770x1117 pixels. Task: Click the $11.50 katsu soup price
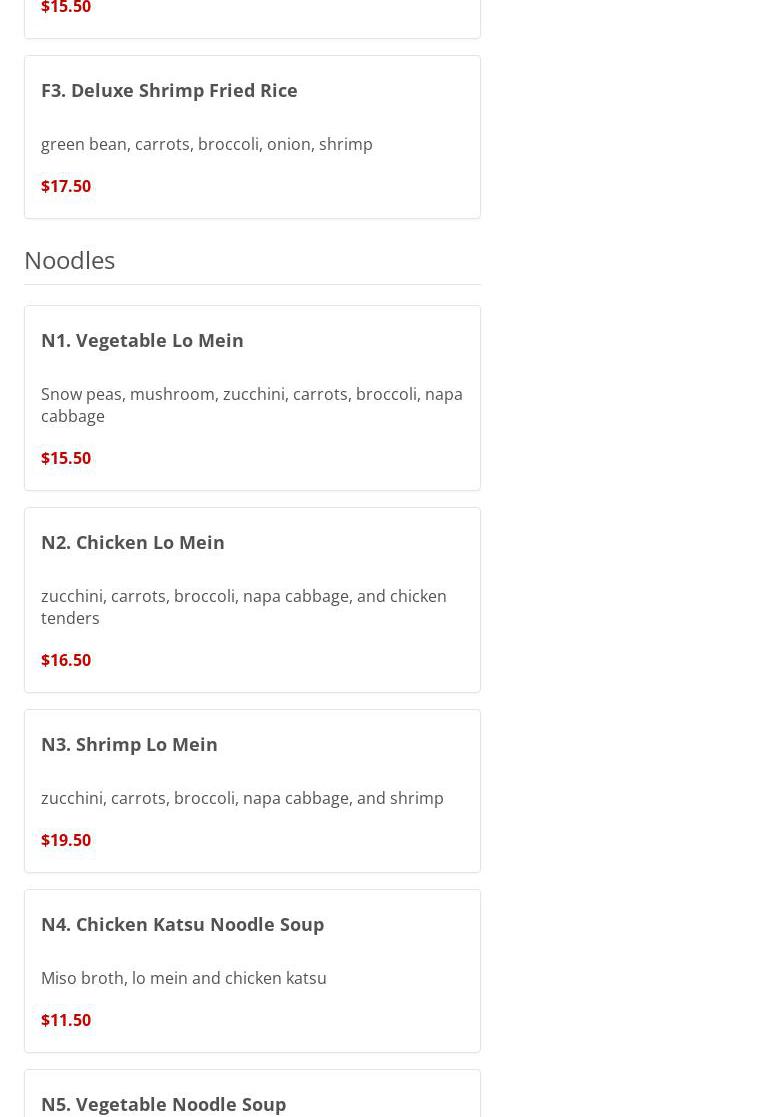[66, 1020]
